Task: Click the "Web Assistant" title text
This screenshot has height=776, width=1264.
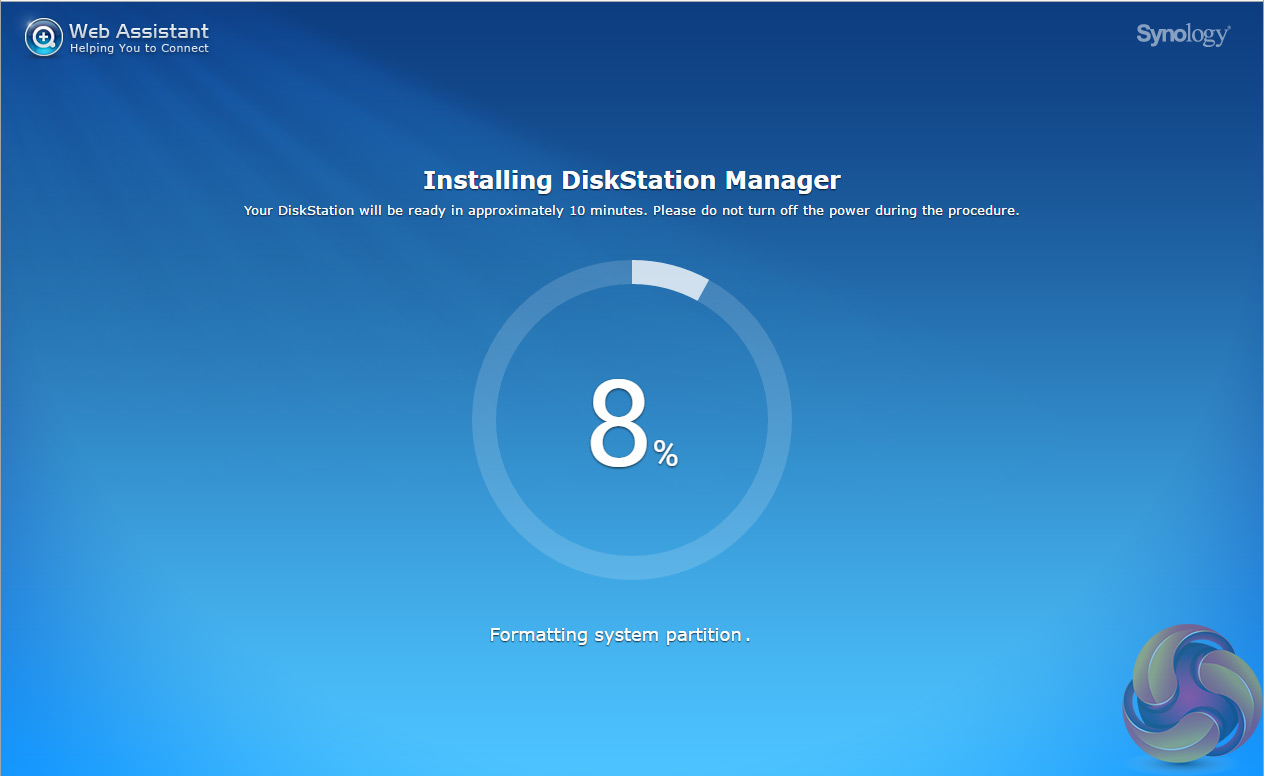Action: point(139,31)
